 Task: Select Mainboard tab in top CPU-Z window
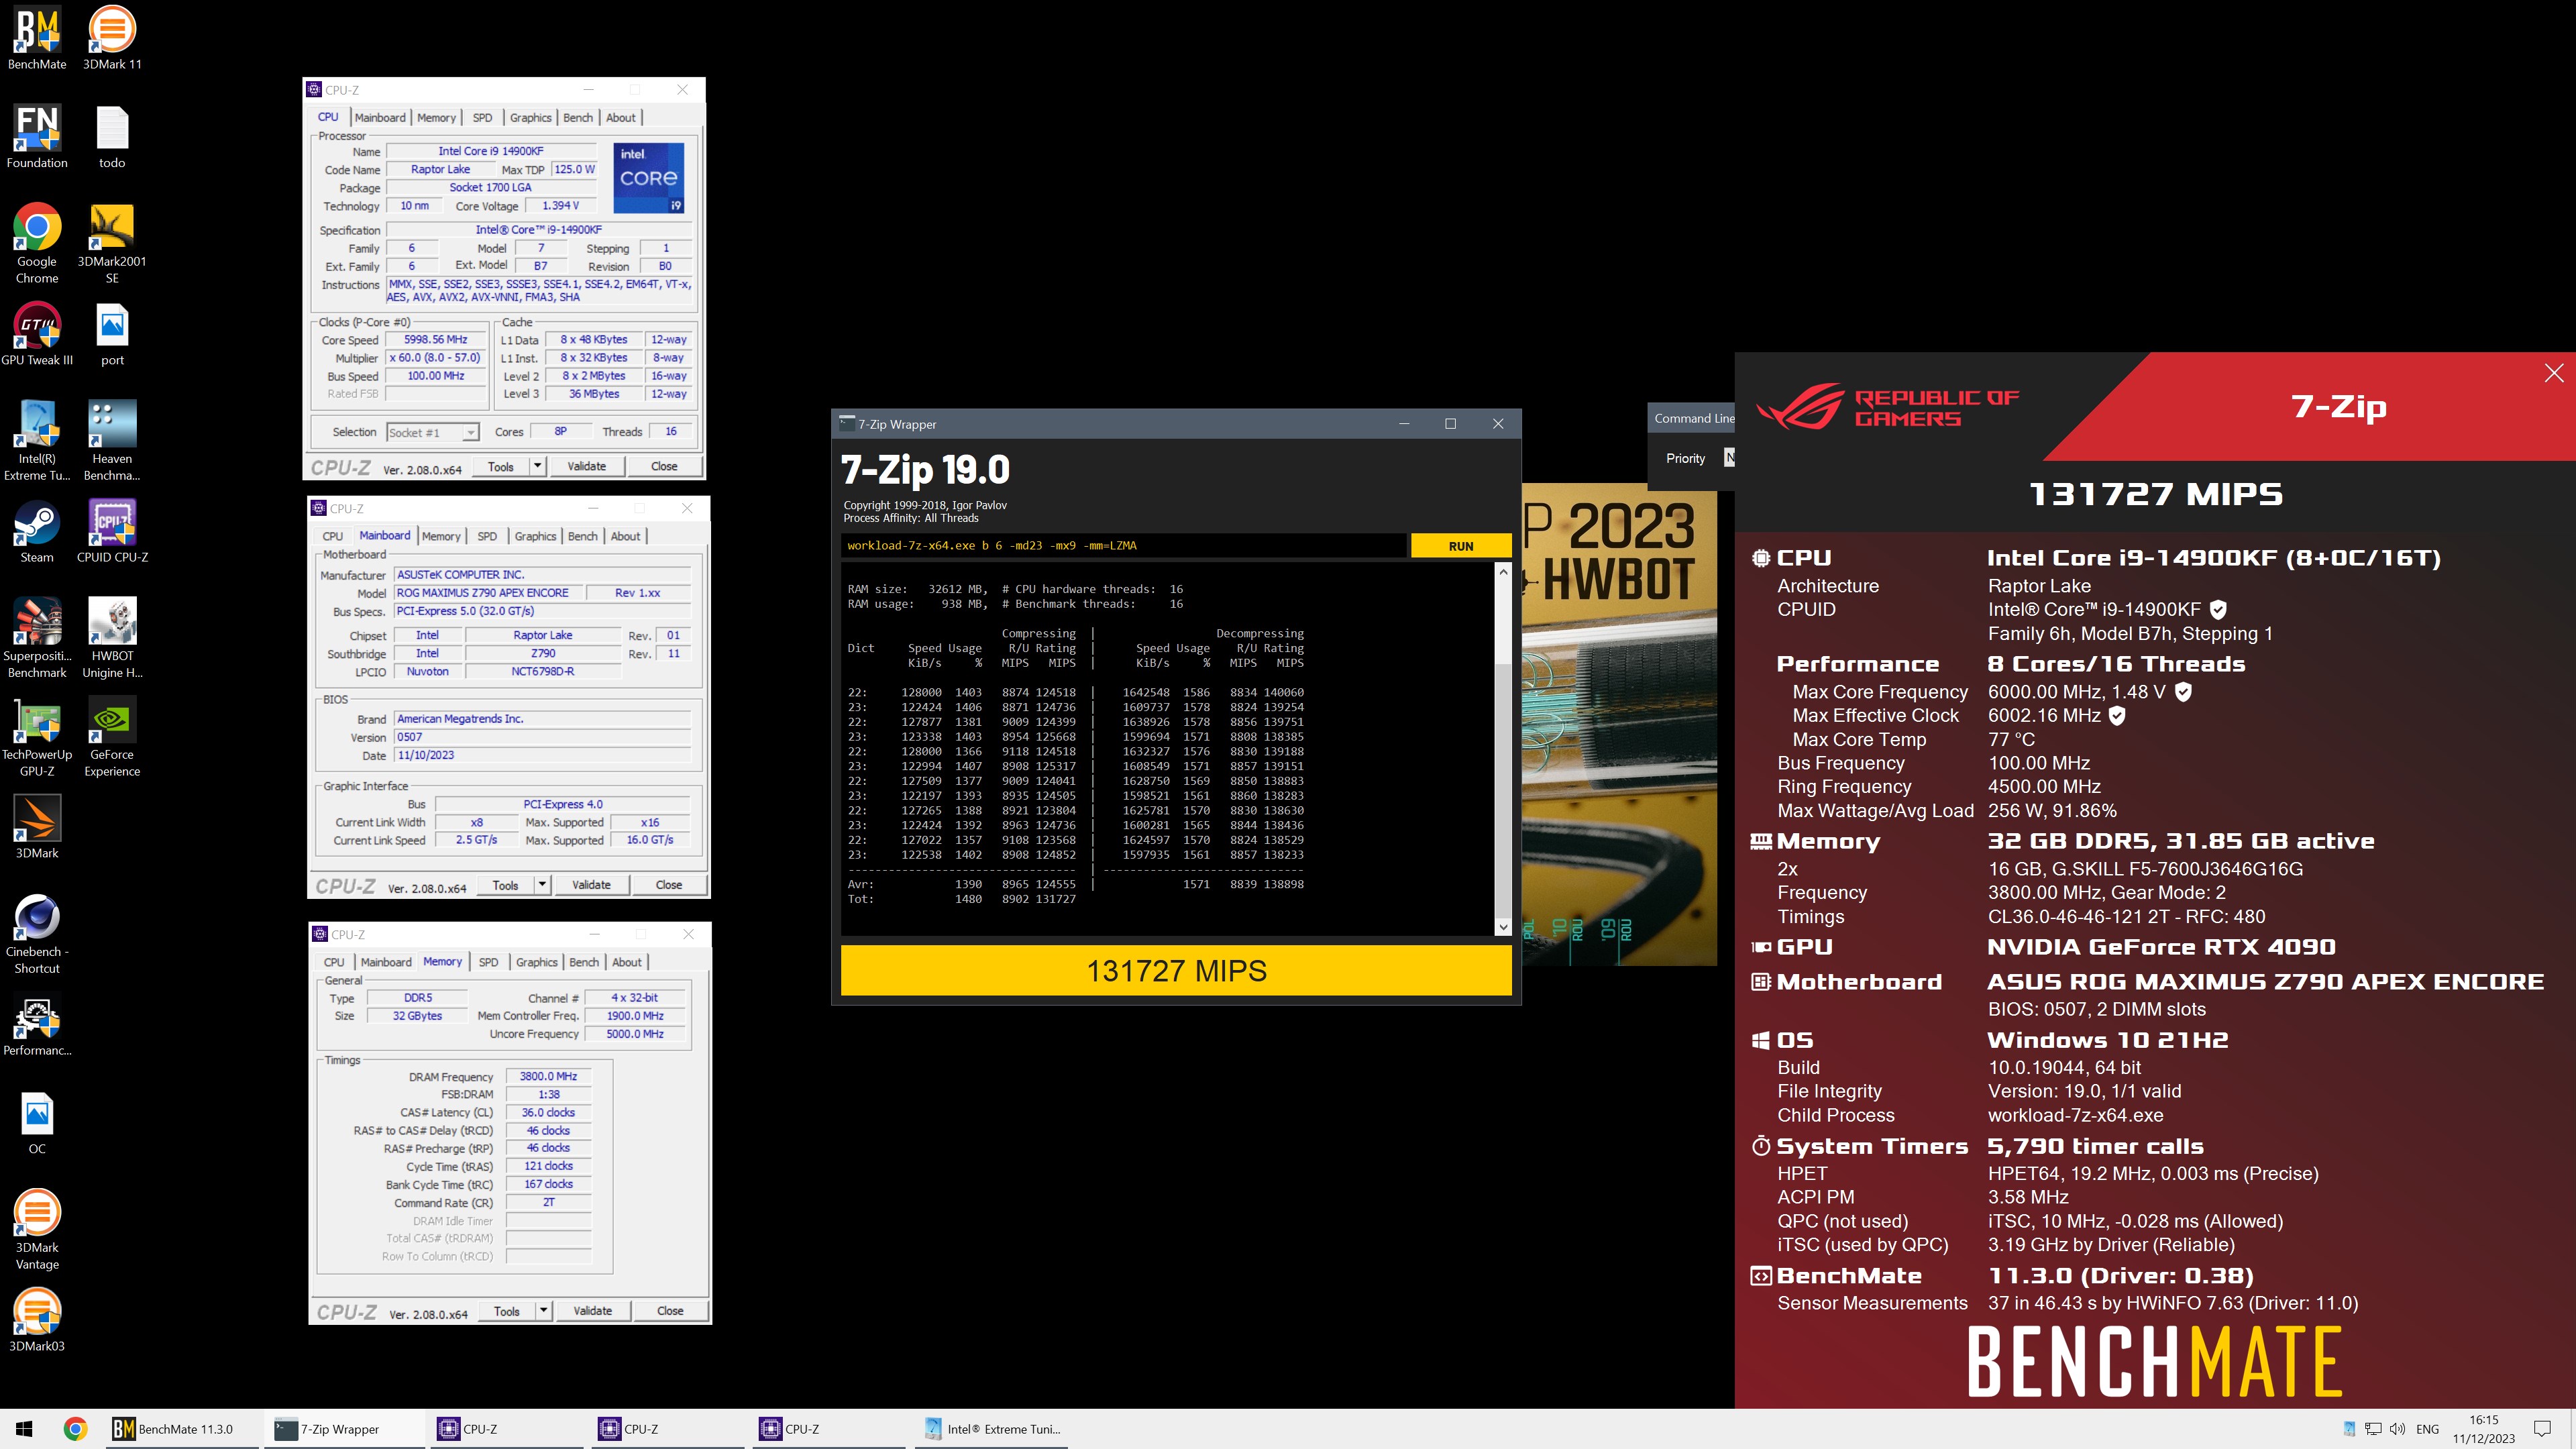tap(380, 117)
